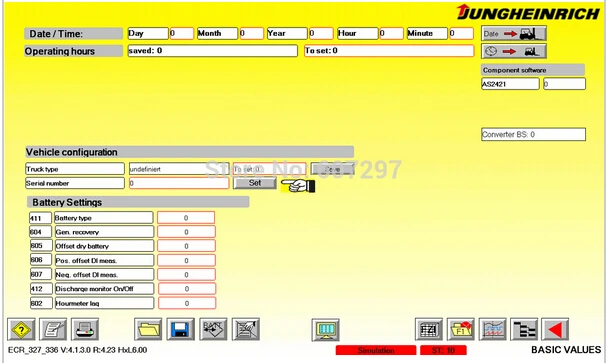607x363 pixels.
Task: Click the ECR_327_336 version text
Action: tap(77, 350)
